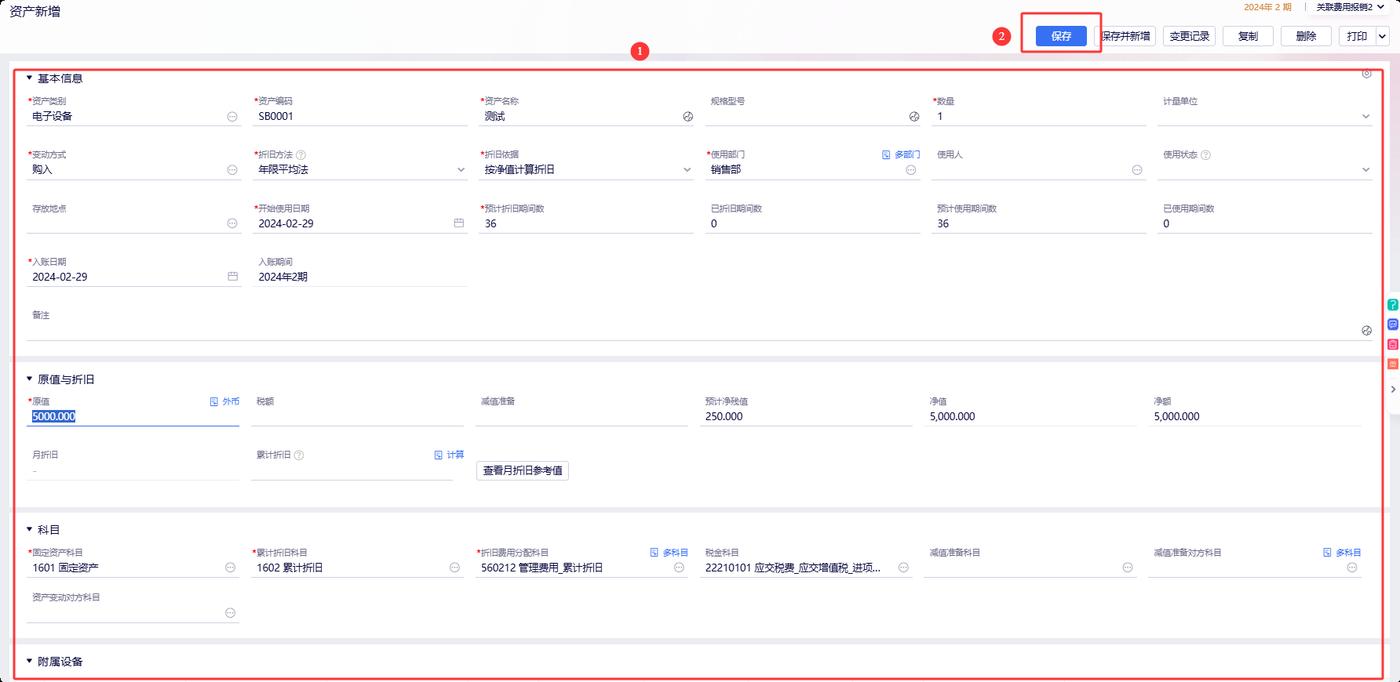
Task: Open the 固定资产科目 lookup ellipsis icon
Action: (x=232, y=568)
